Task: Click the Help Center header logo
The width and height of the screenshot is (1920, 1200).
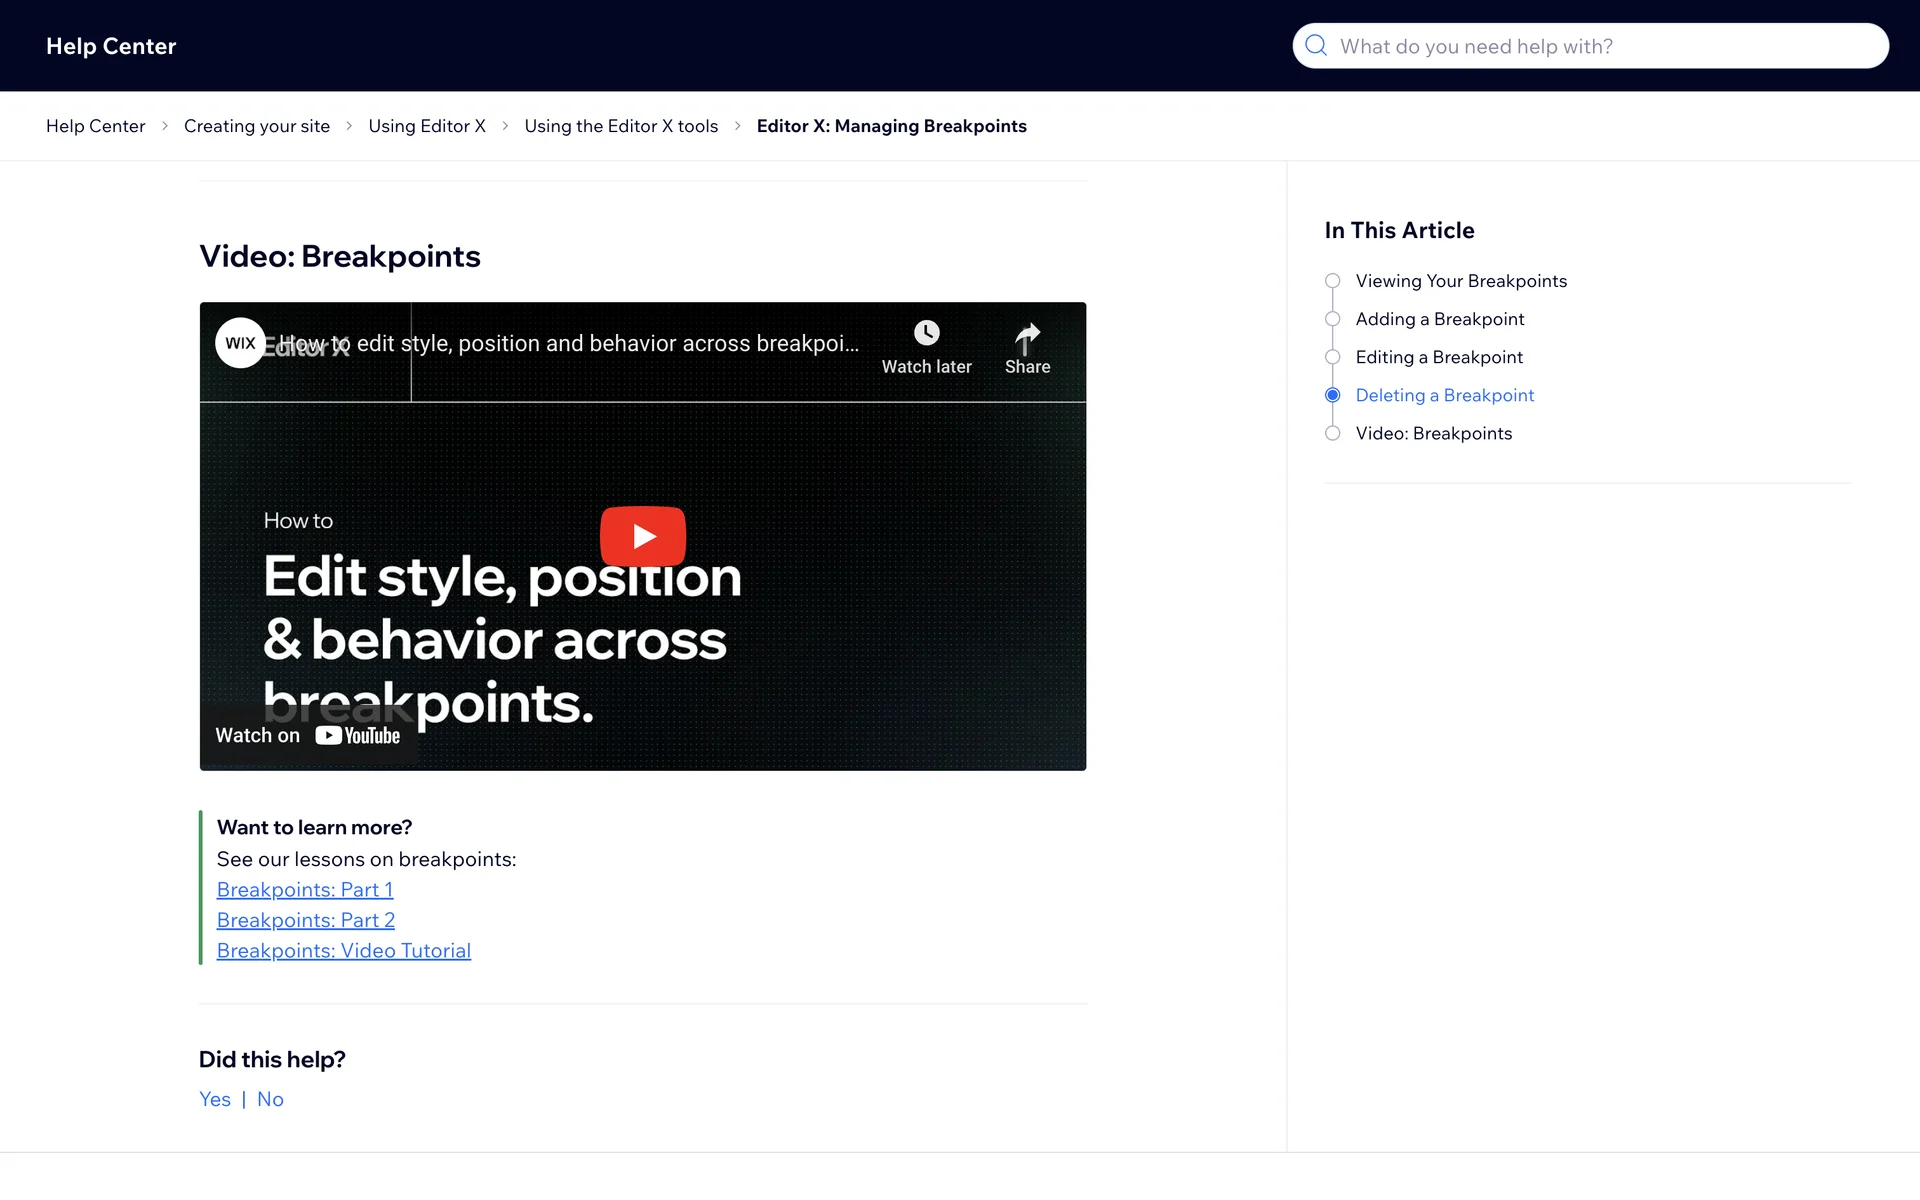Action: 111,46
